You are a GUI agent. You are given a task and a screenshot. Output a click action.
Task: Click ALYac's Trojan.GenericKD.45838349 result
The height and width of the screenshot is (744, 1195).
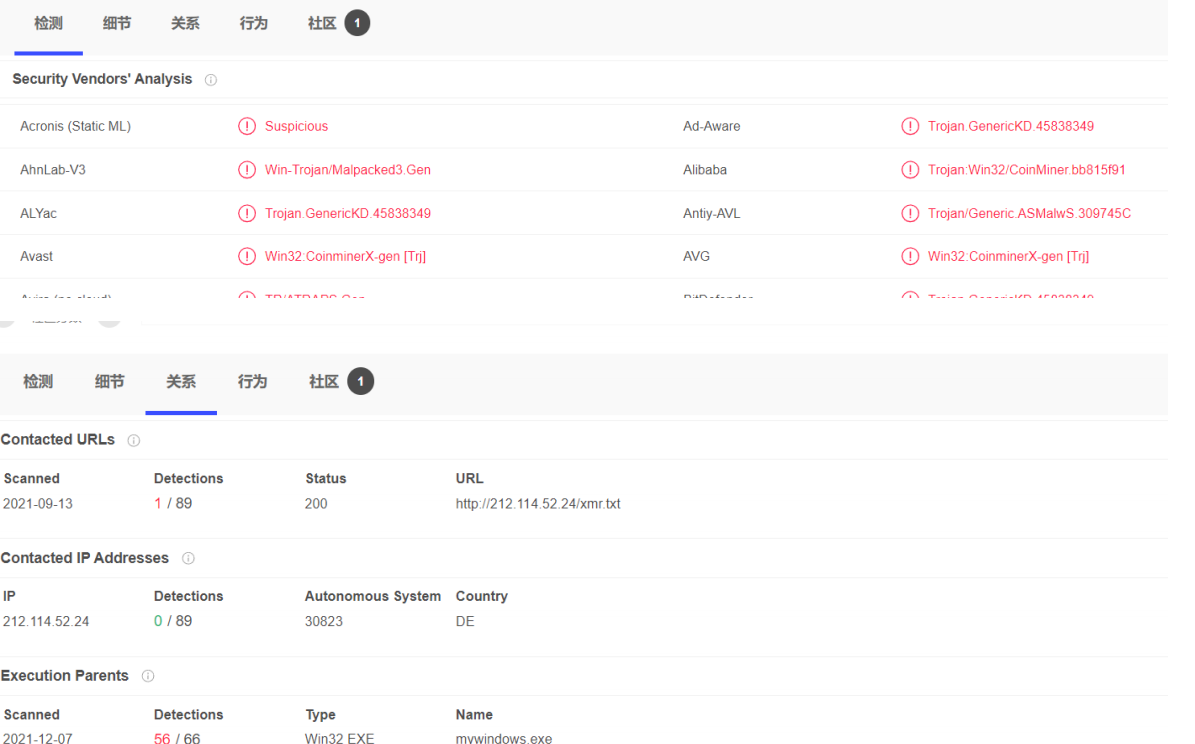(x=348, y=213)
